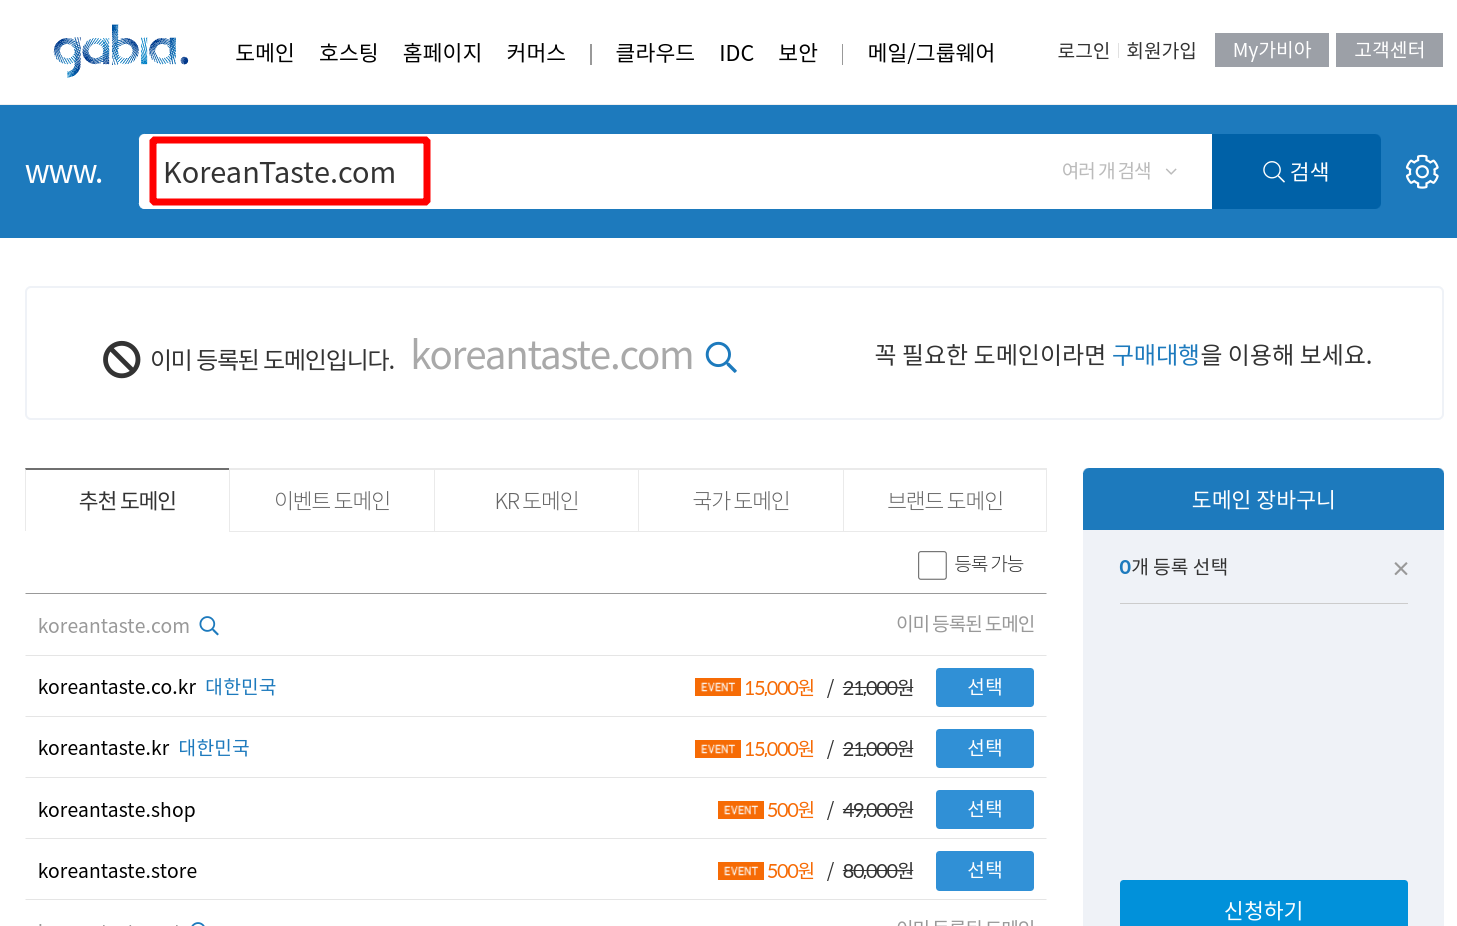Open the 커머스 menu
The height and width of the screenshot is (926, 1457).
(536, 52)
